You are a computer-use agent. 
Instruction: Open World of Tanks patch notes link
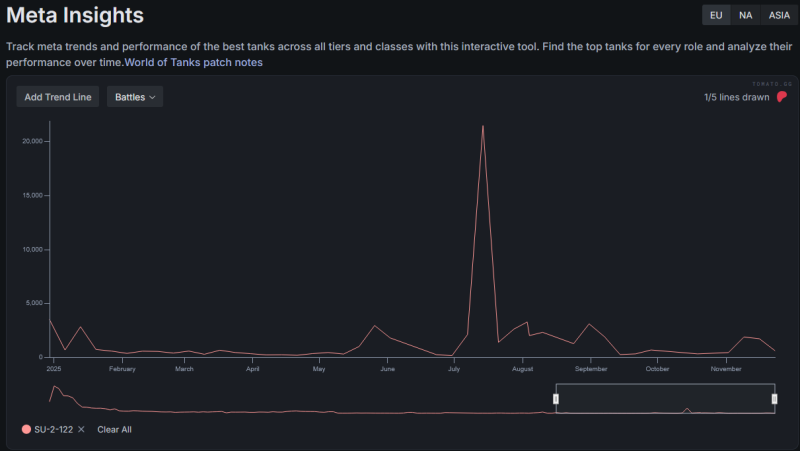[x=193, y=62]
